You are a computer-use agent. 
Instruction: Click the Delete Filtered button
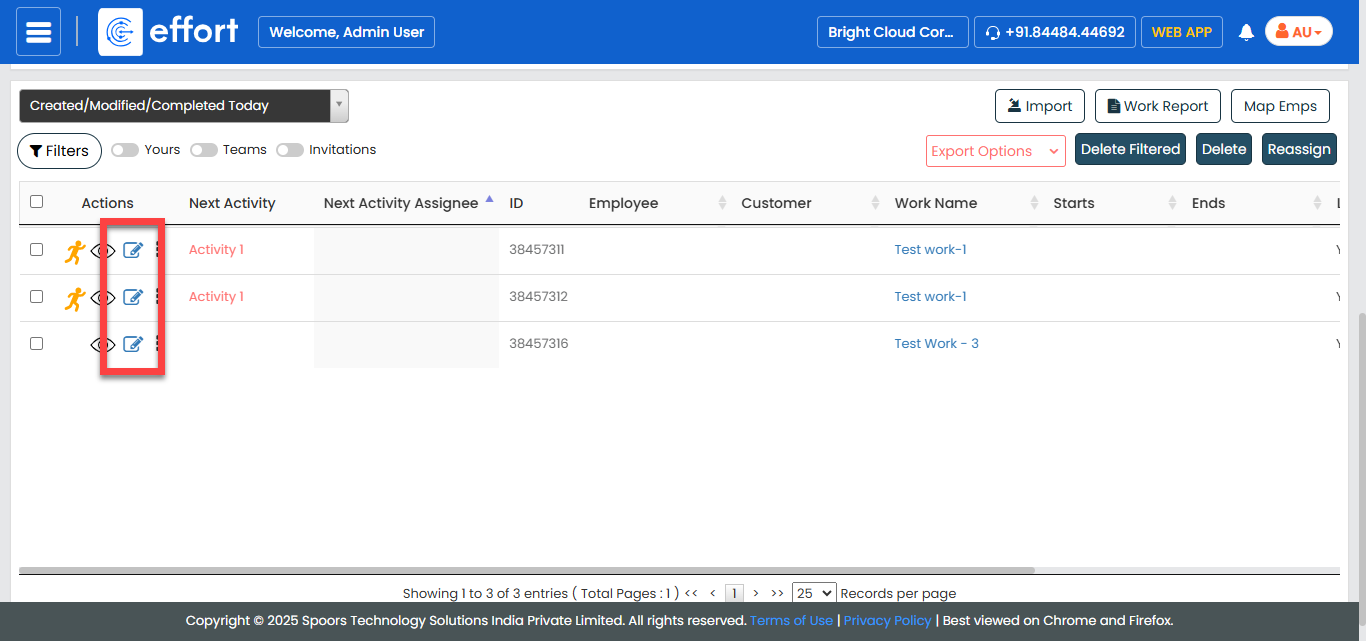pyautogui.click(x=1130, y=150)
